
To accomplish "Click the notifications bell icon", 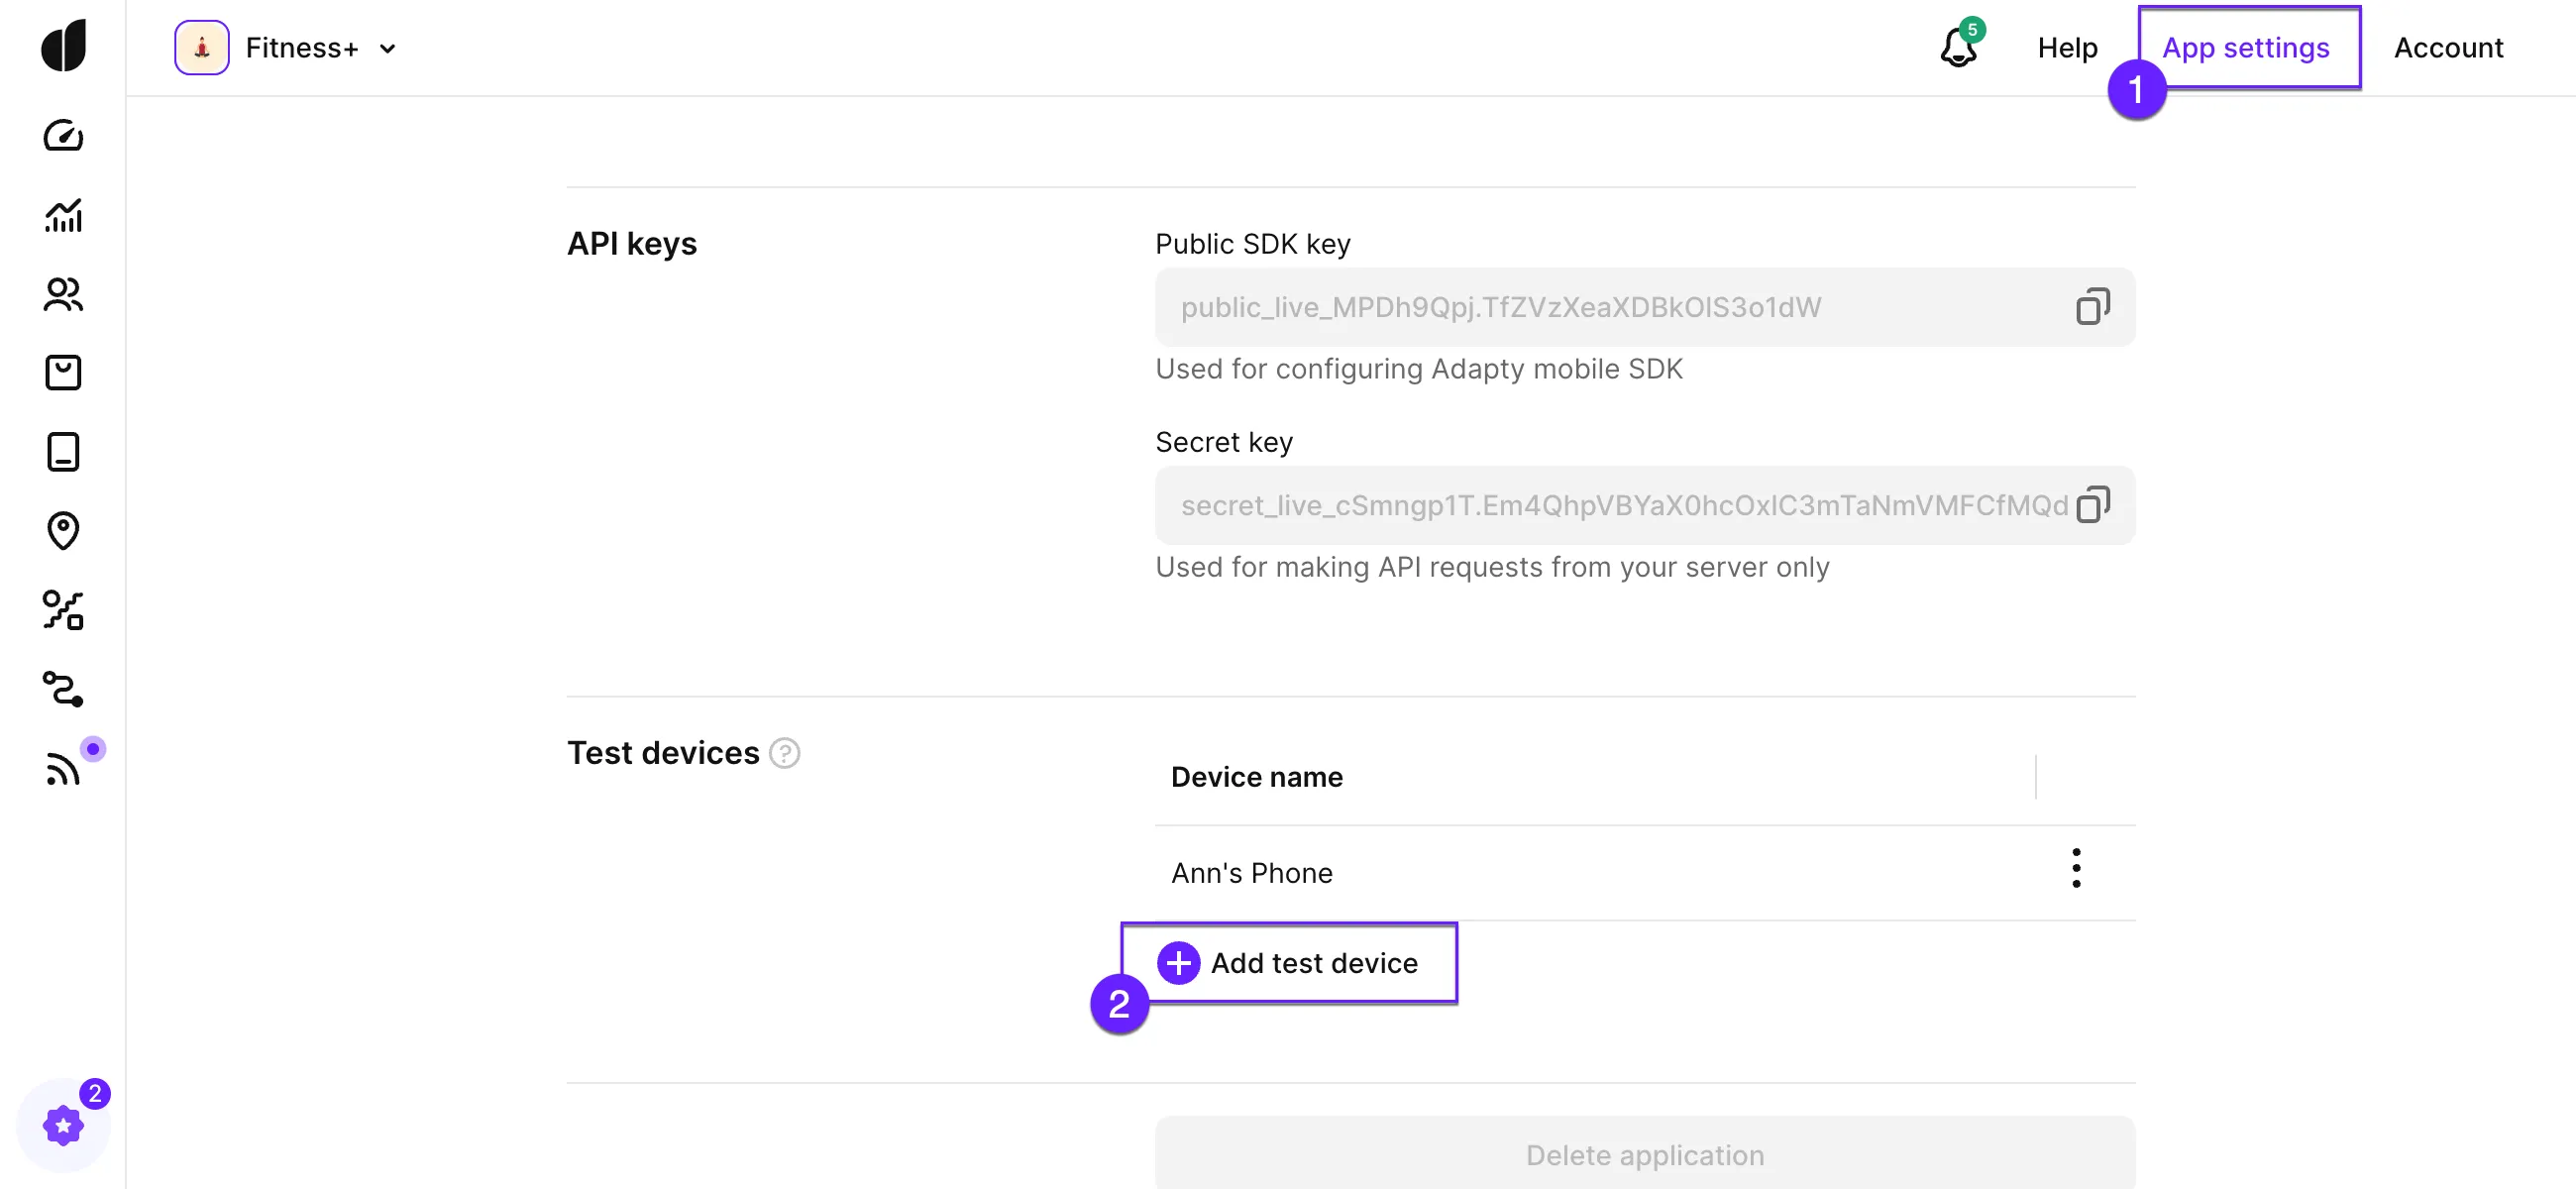I will 1958,47.
